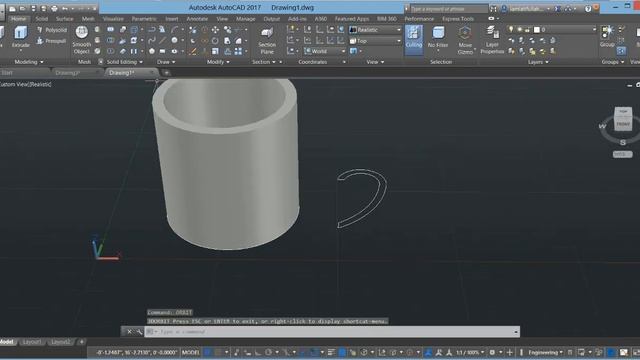Open the Help question mark icon

click(588, 9)
